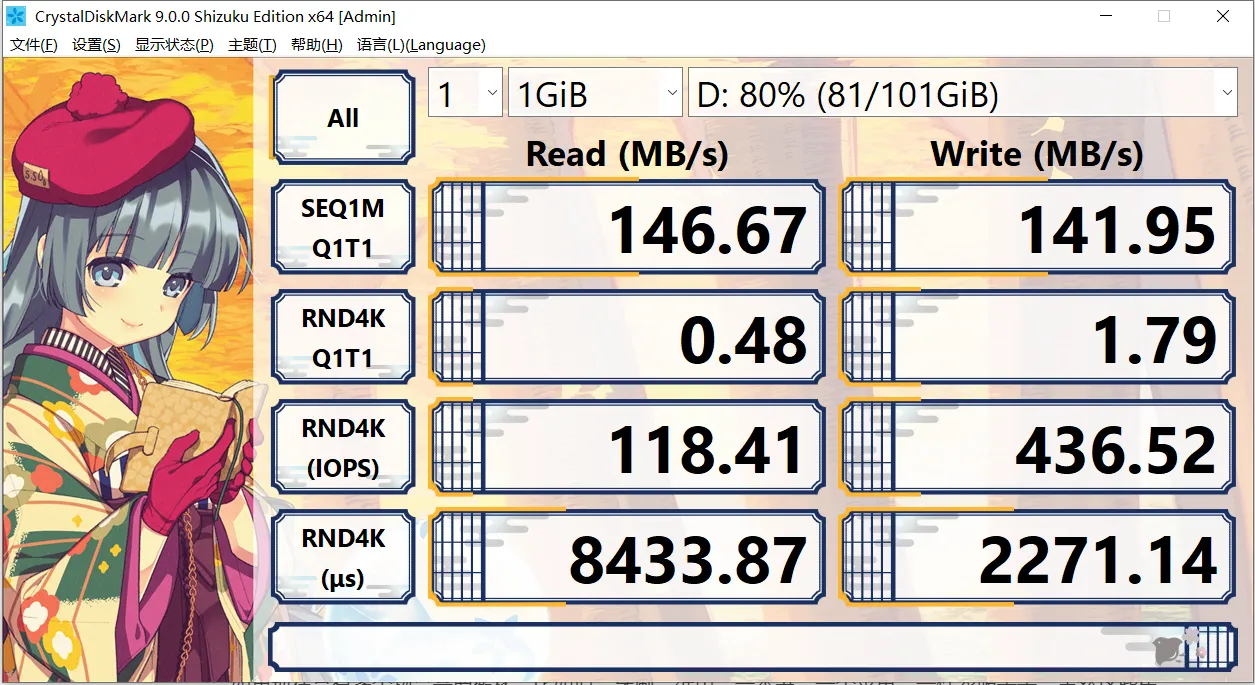Open the 显示状态(P) menu
Screen dimensions: 1255x685
pos(175,45)
